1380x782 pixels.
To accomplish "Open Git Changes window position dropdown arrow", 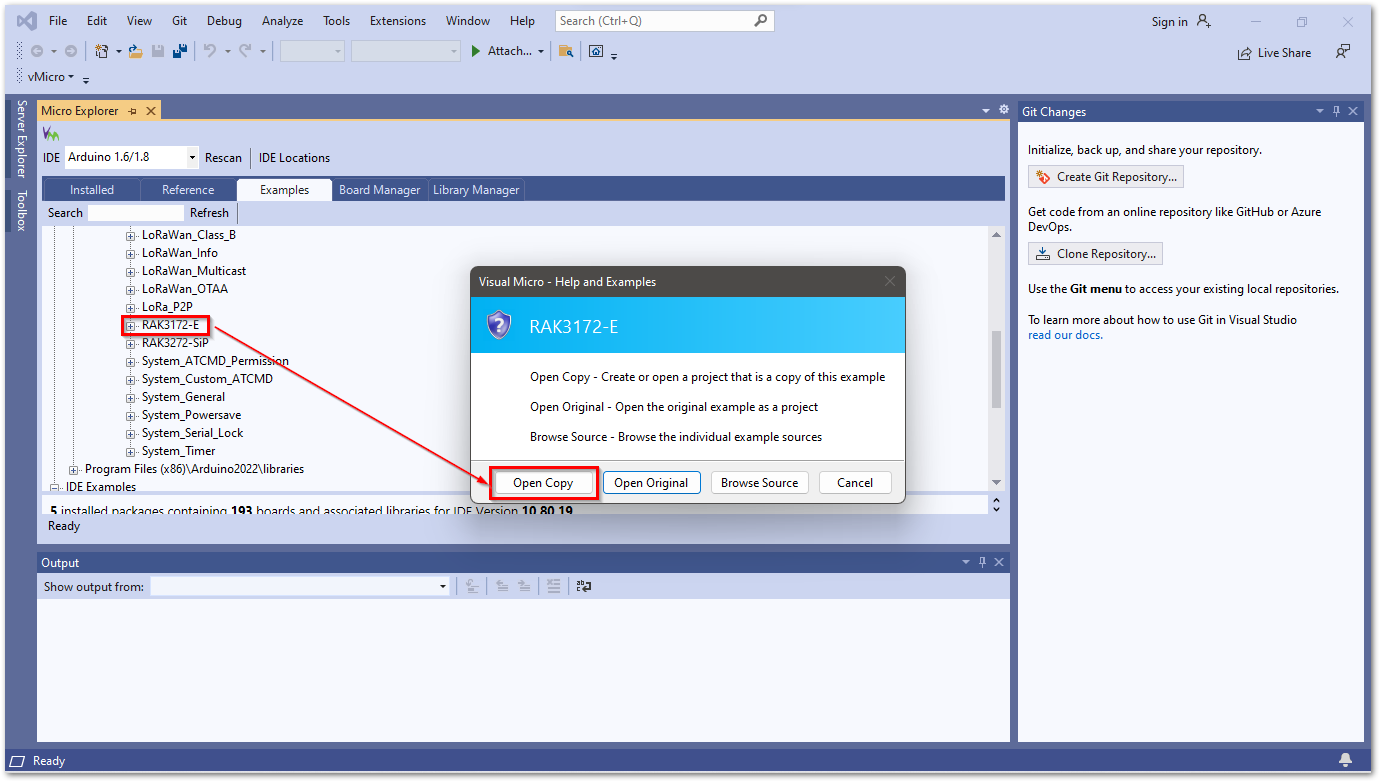I will coord(1320,112).
